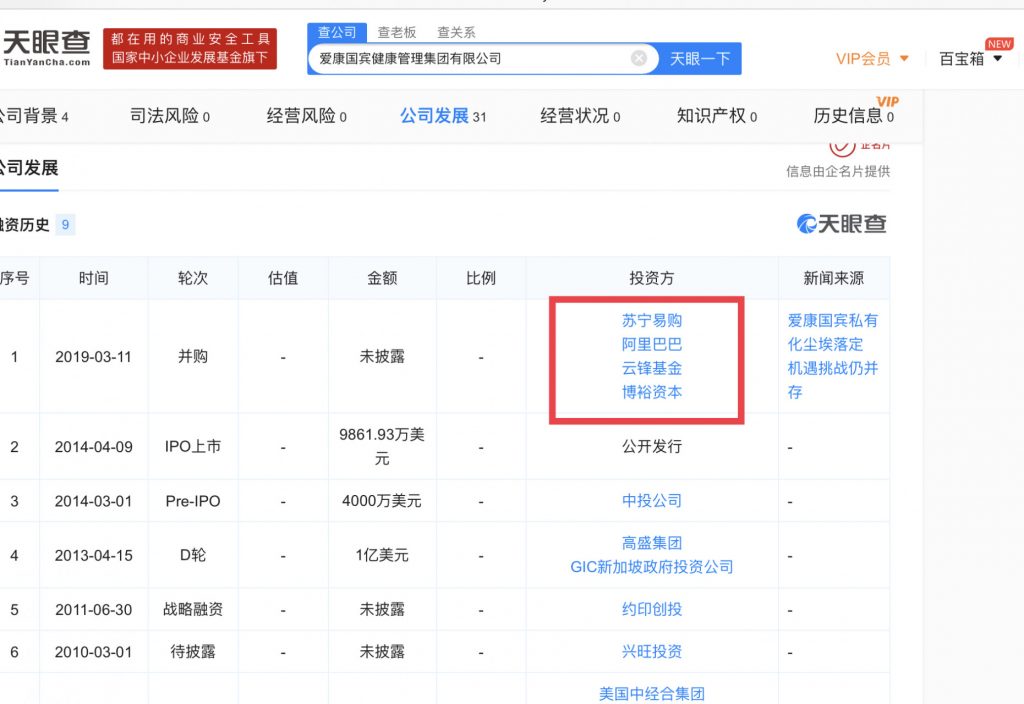Open the VIP会员 dropdown menu
This screenshot has height=704, width=1024.
coord(872,59)
